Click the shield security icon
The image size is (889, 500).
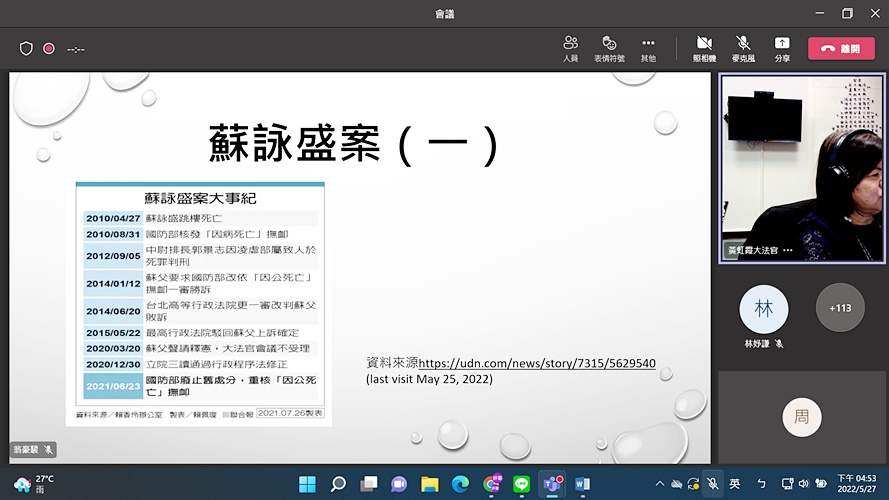pos(27,48)
